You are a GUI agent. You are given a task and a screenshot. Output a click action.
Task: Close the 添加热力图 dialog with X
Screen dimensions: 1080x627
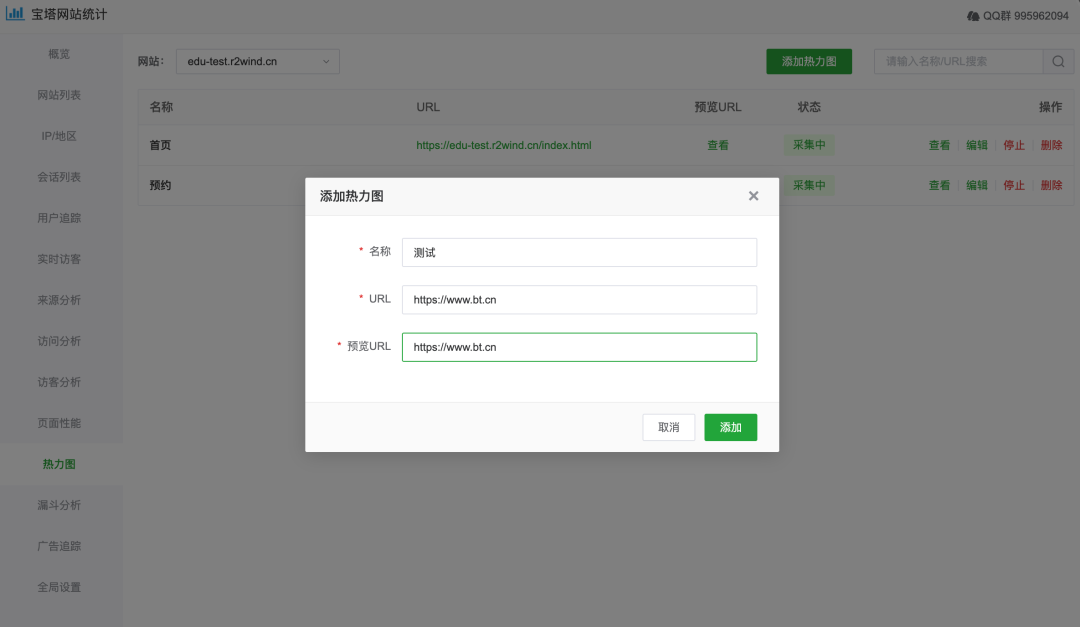tap(754, 196)
